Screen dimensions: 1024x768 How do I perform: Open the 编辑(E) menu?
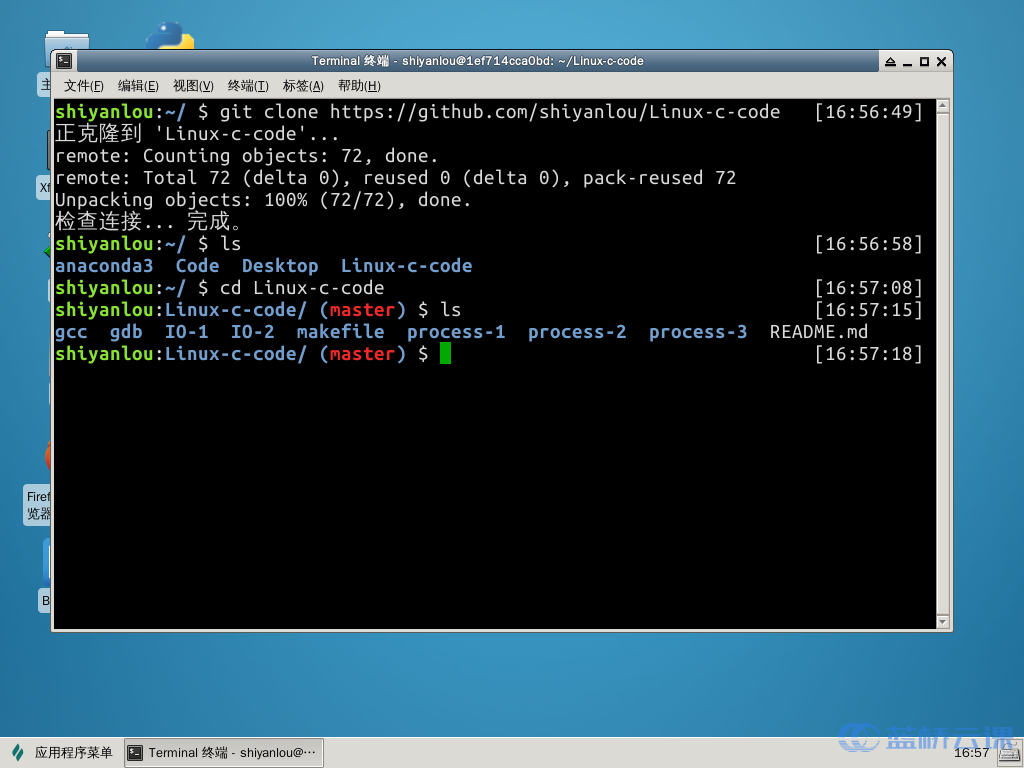[x=138, y=86]
